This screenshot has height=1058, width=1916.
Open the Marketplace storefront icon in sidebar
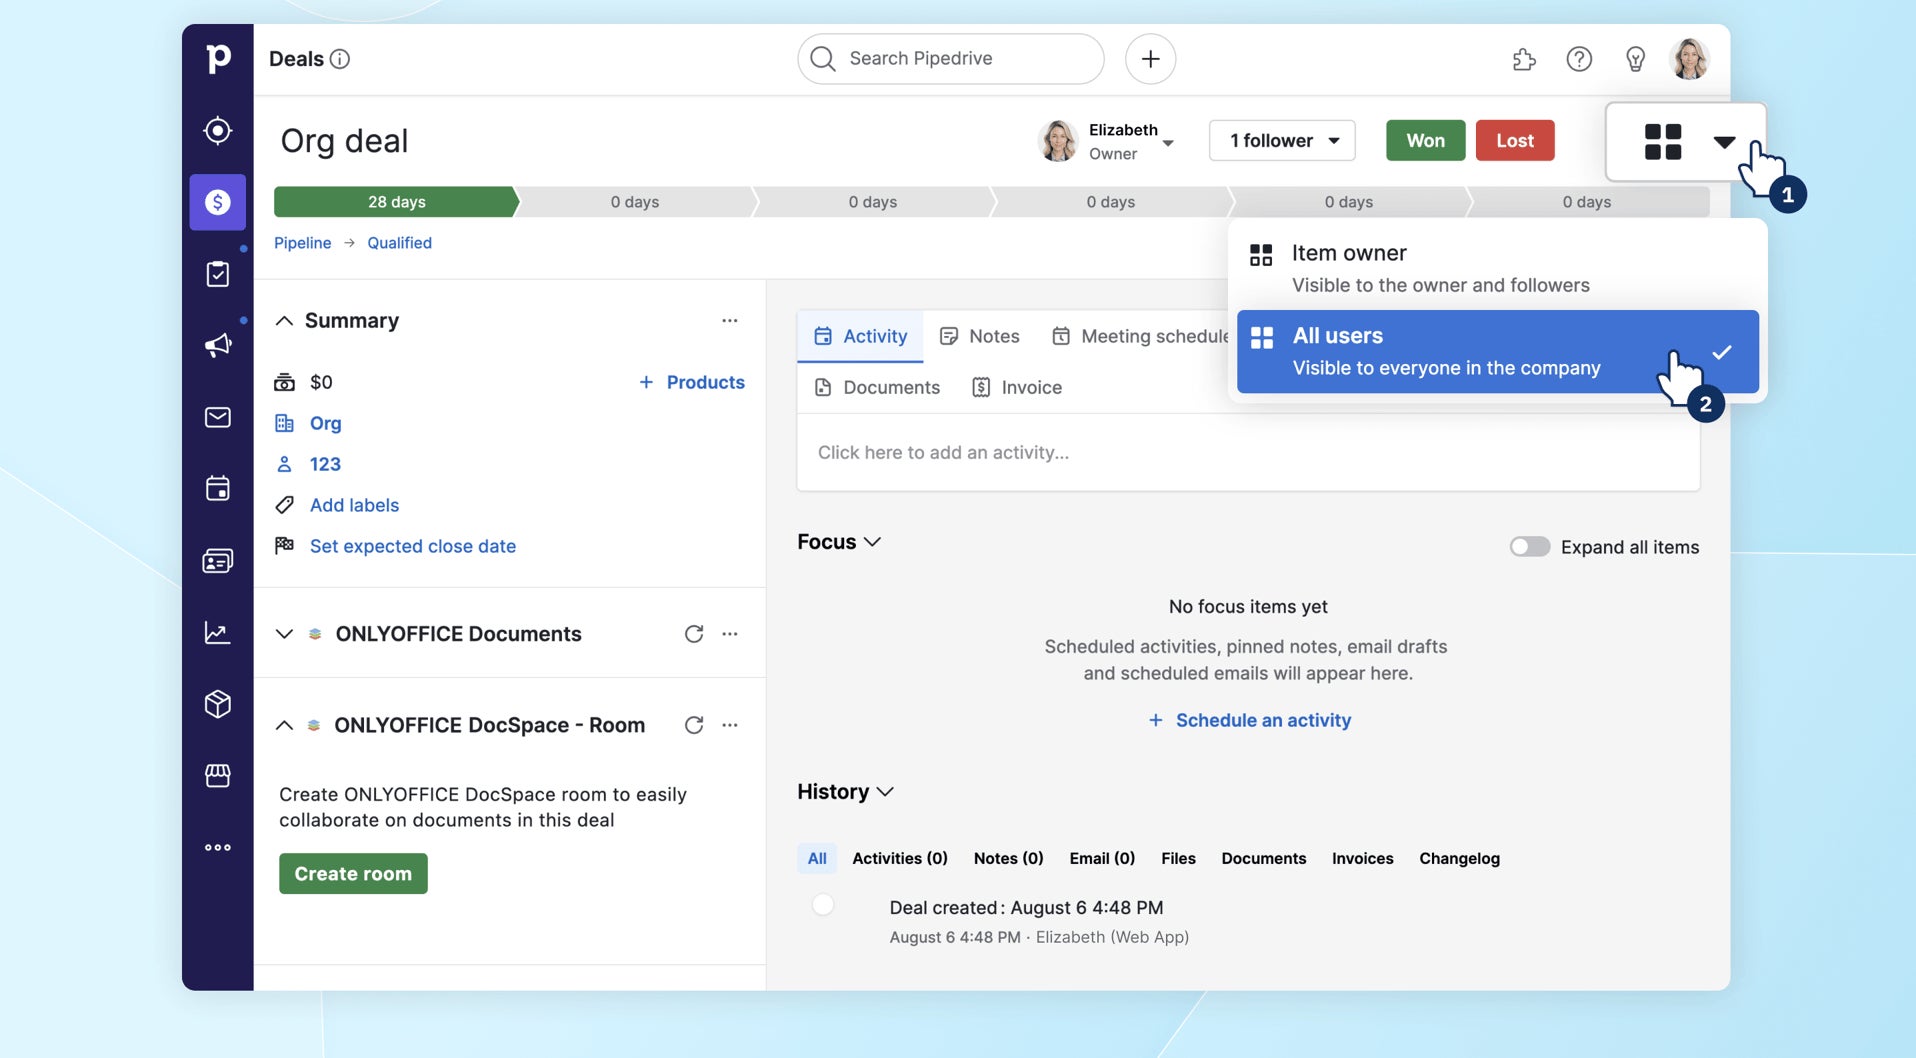(218, 775)
